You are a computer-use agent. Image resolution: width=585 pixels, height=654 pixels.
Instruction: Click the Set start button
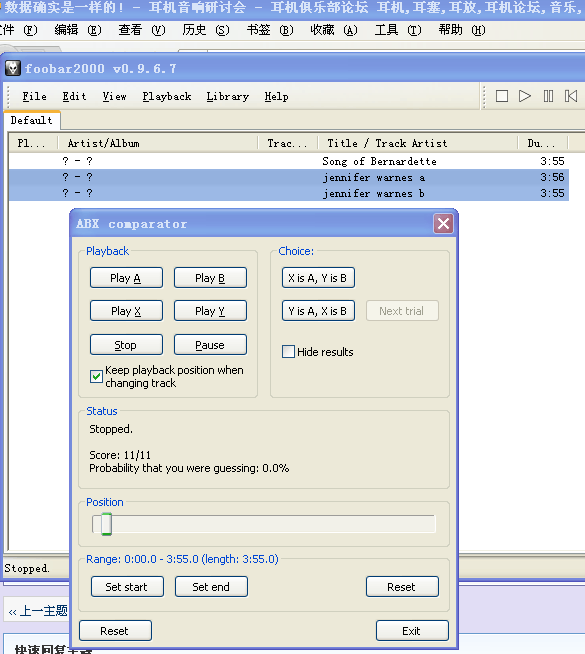pyautogui.click(x=127, y=587)
